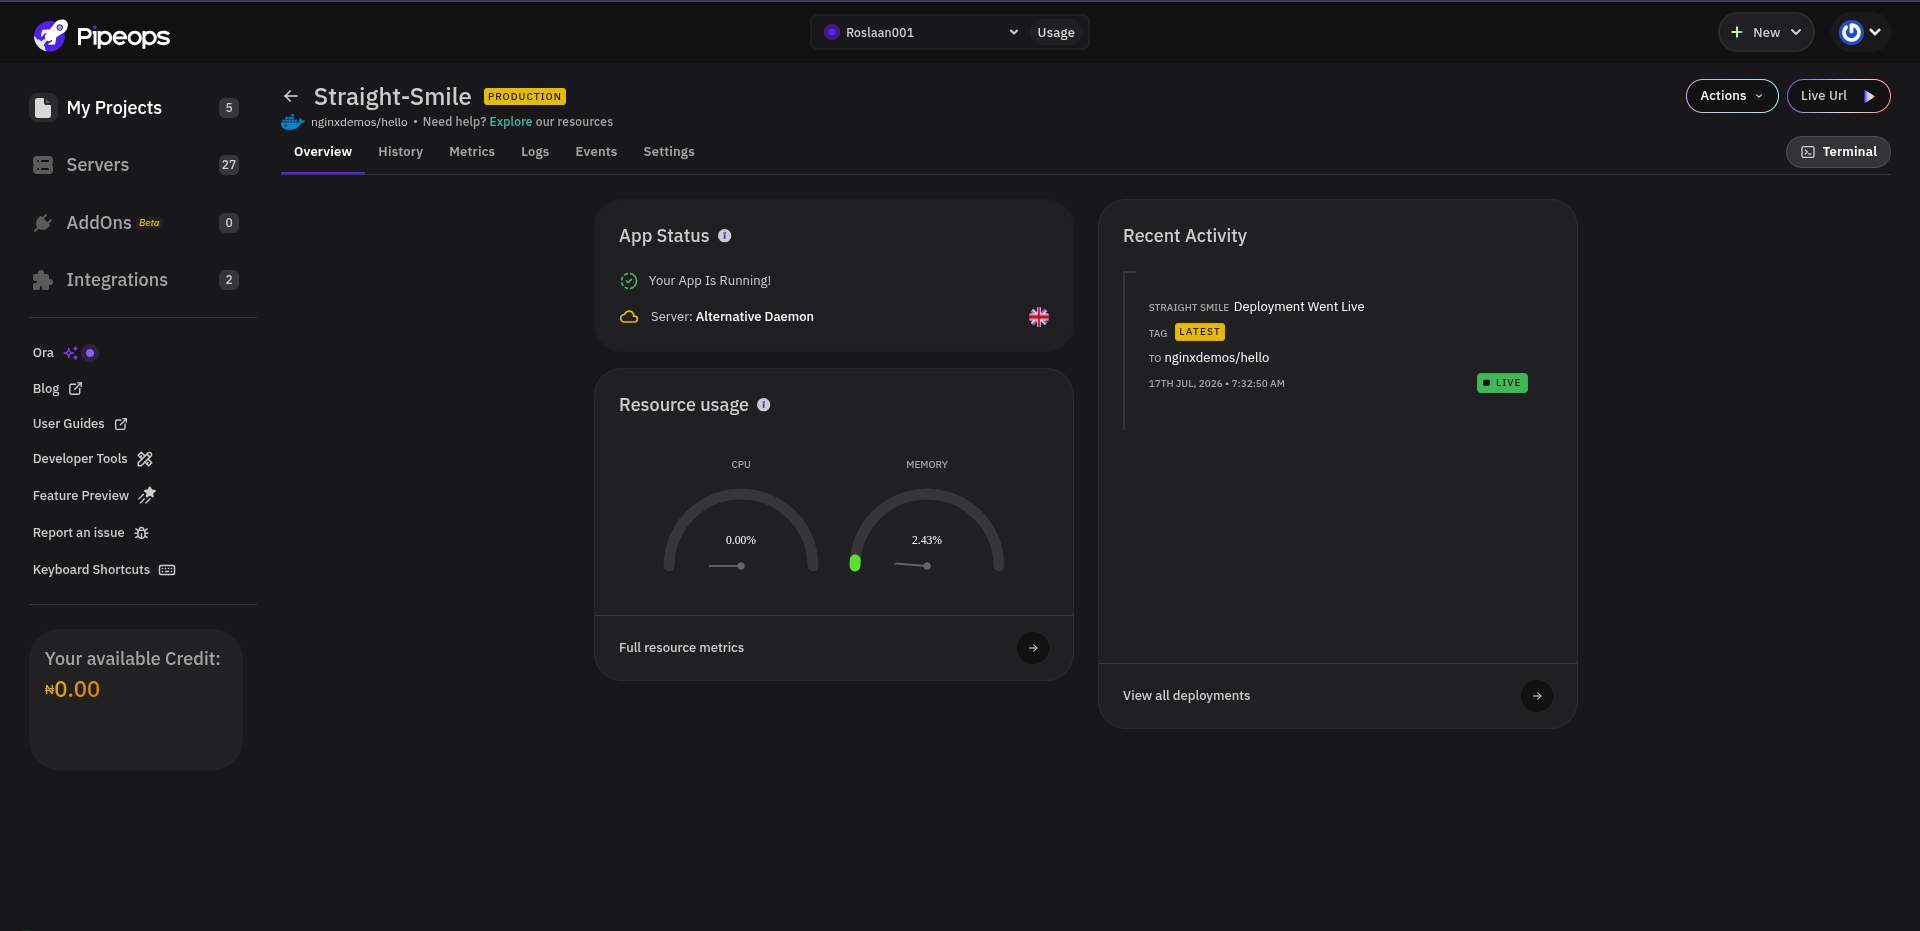The image size is (1920, 931).
Task: Click the Live Url play arrow icon
Action: [x=1869, y=96]
